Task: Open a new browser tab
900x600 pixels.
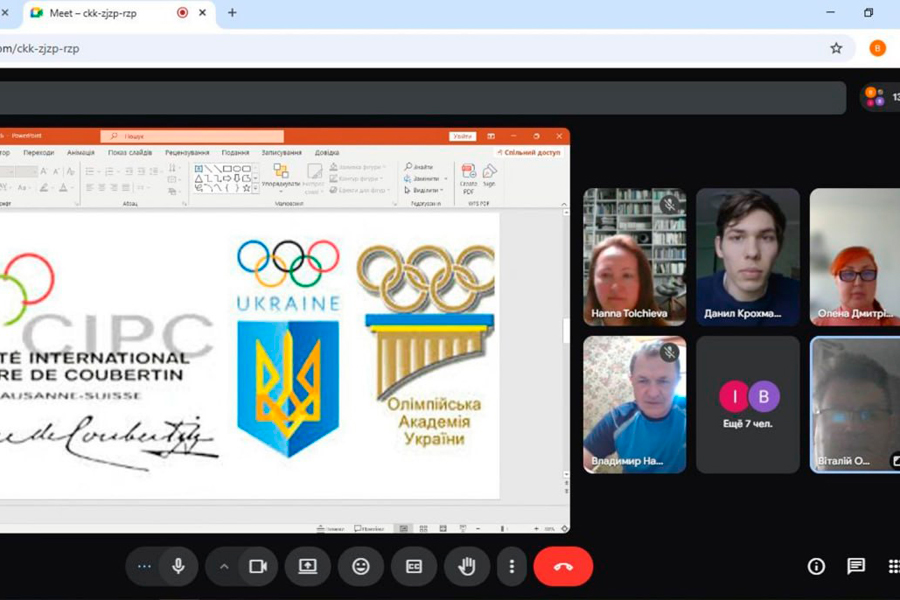Action: point(232,13)
